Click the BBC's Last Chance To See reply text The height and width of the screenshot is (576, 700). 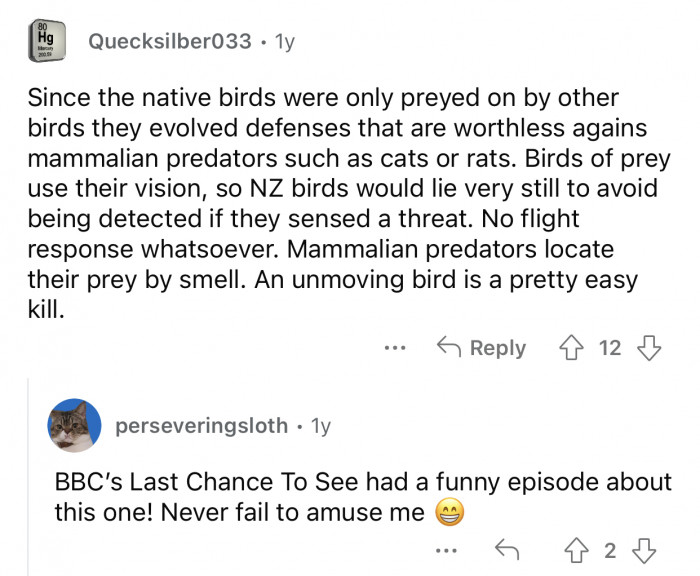click(360, 482)
